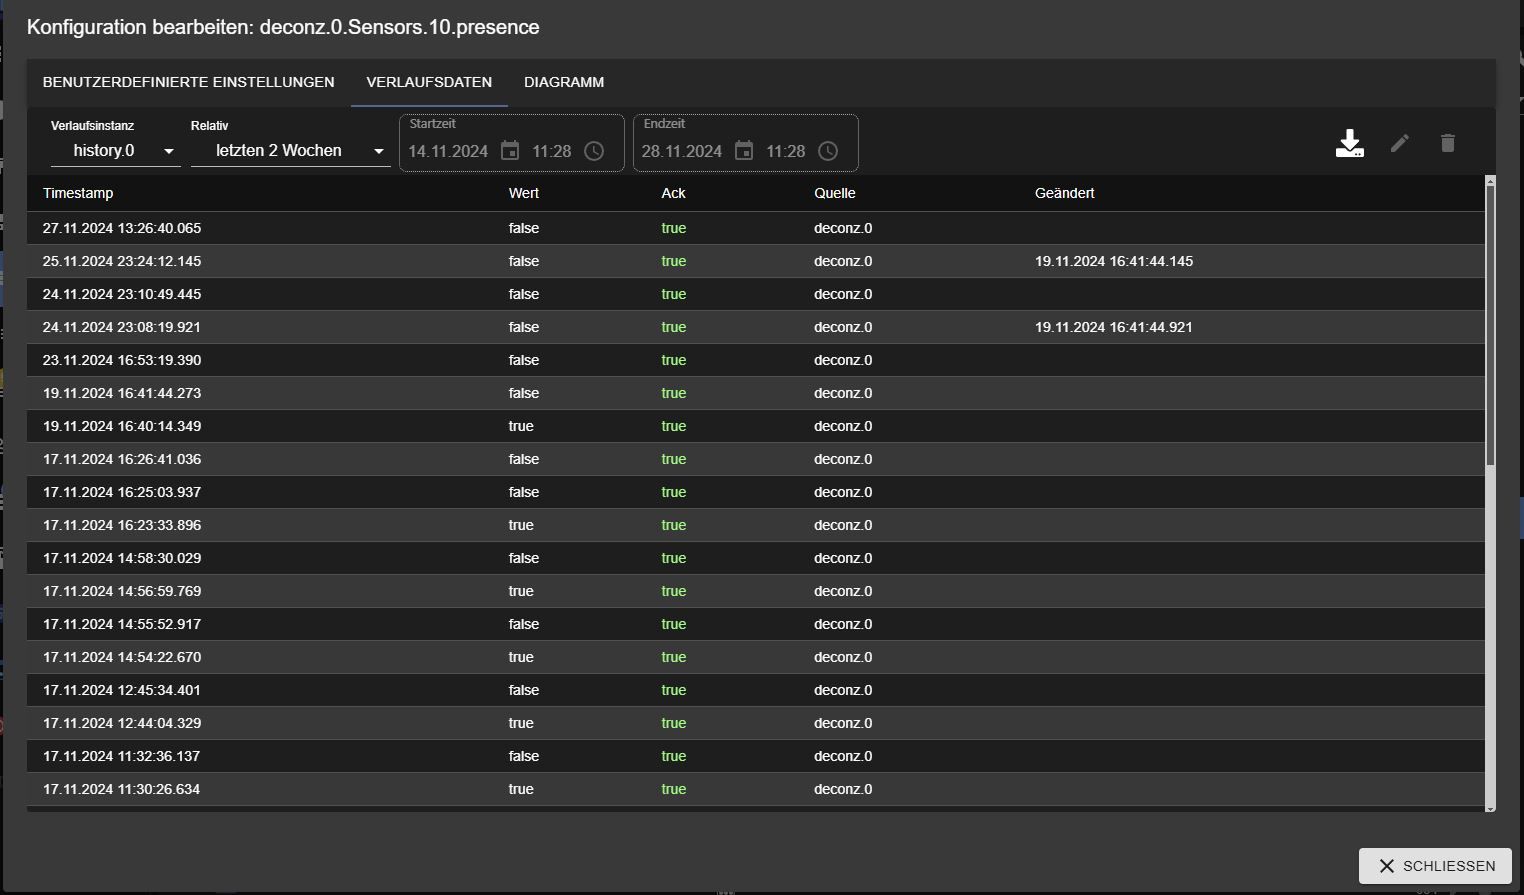Click the Endzeit date field 28.11.2024

click(x=682, y=151)
